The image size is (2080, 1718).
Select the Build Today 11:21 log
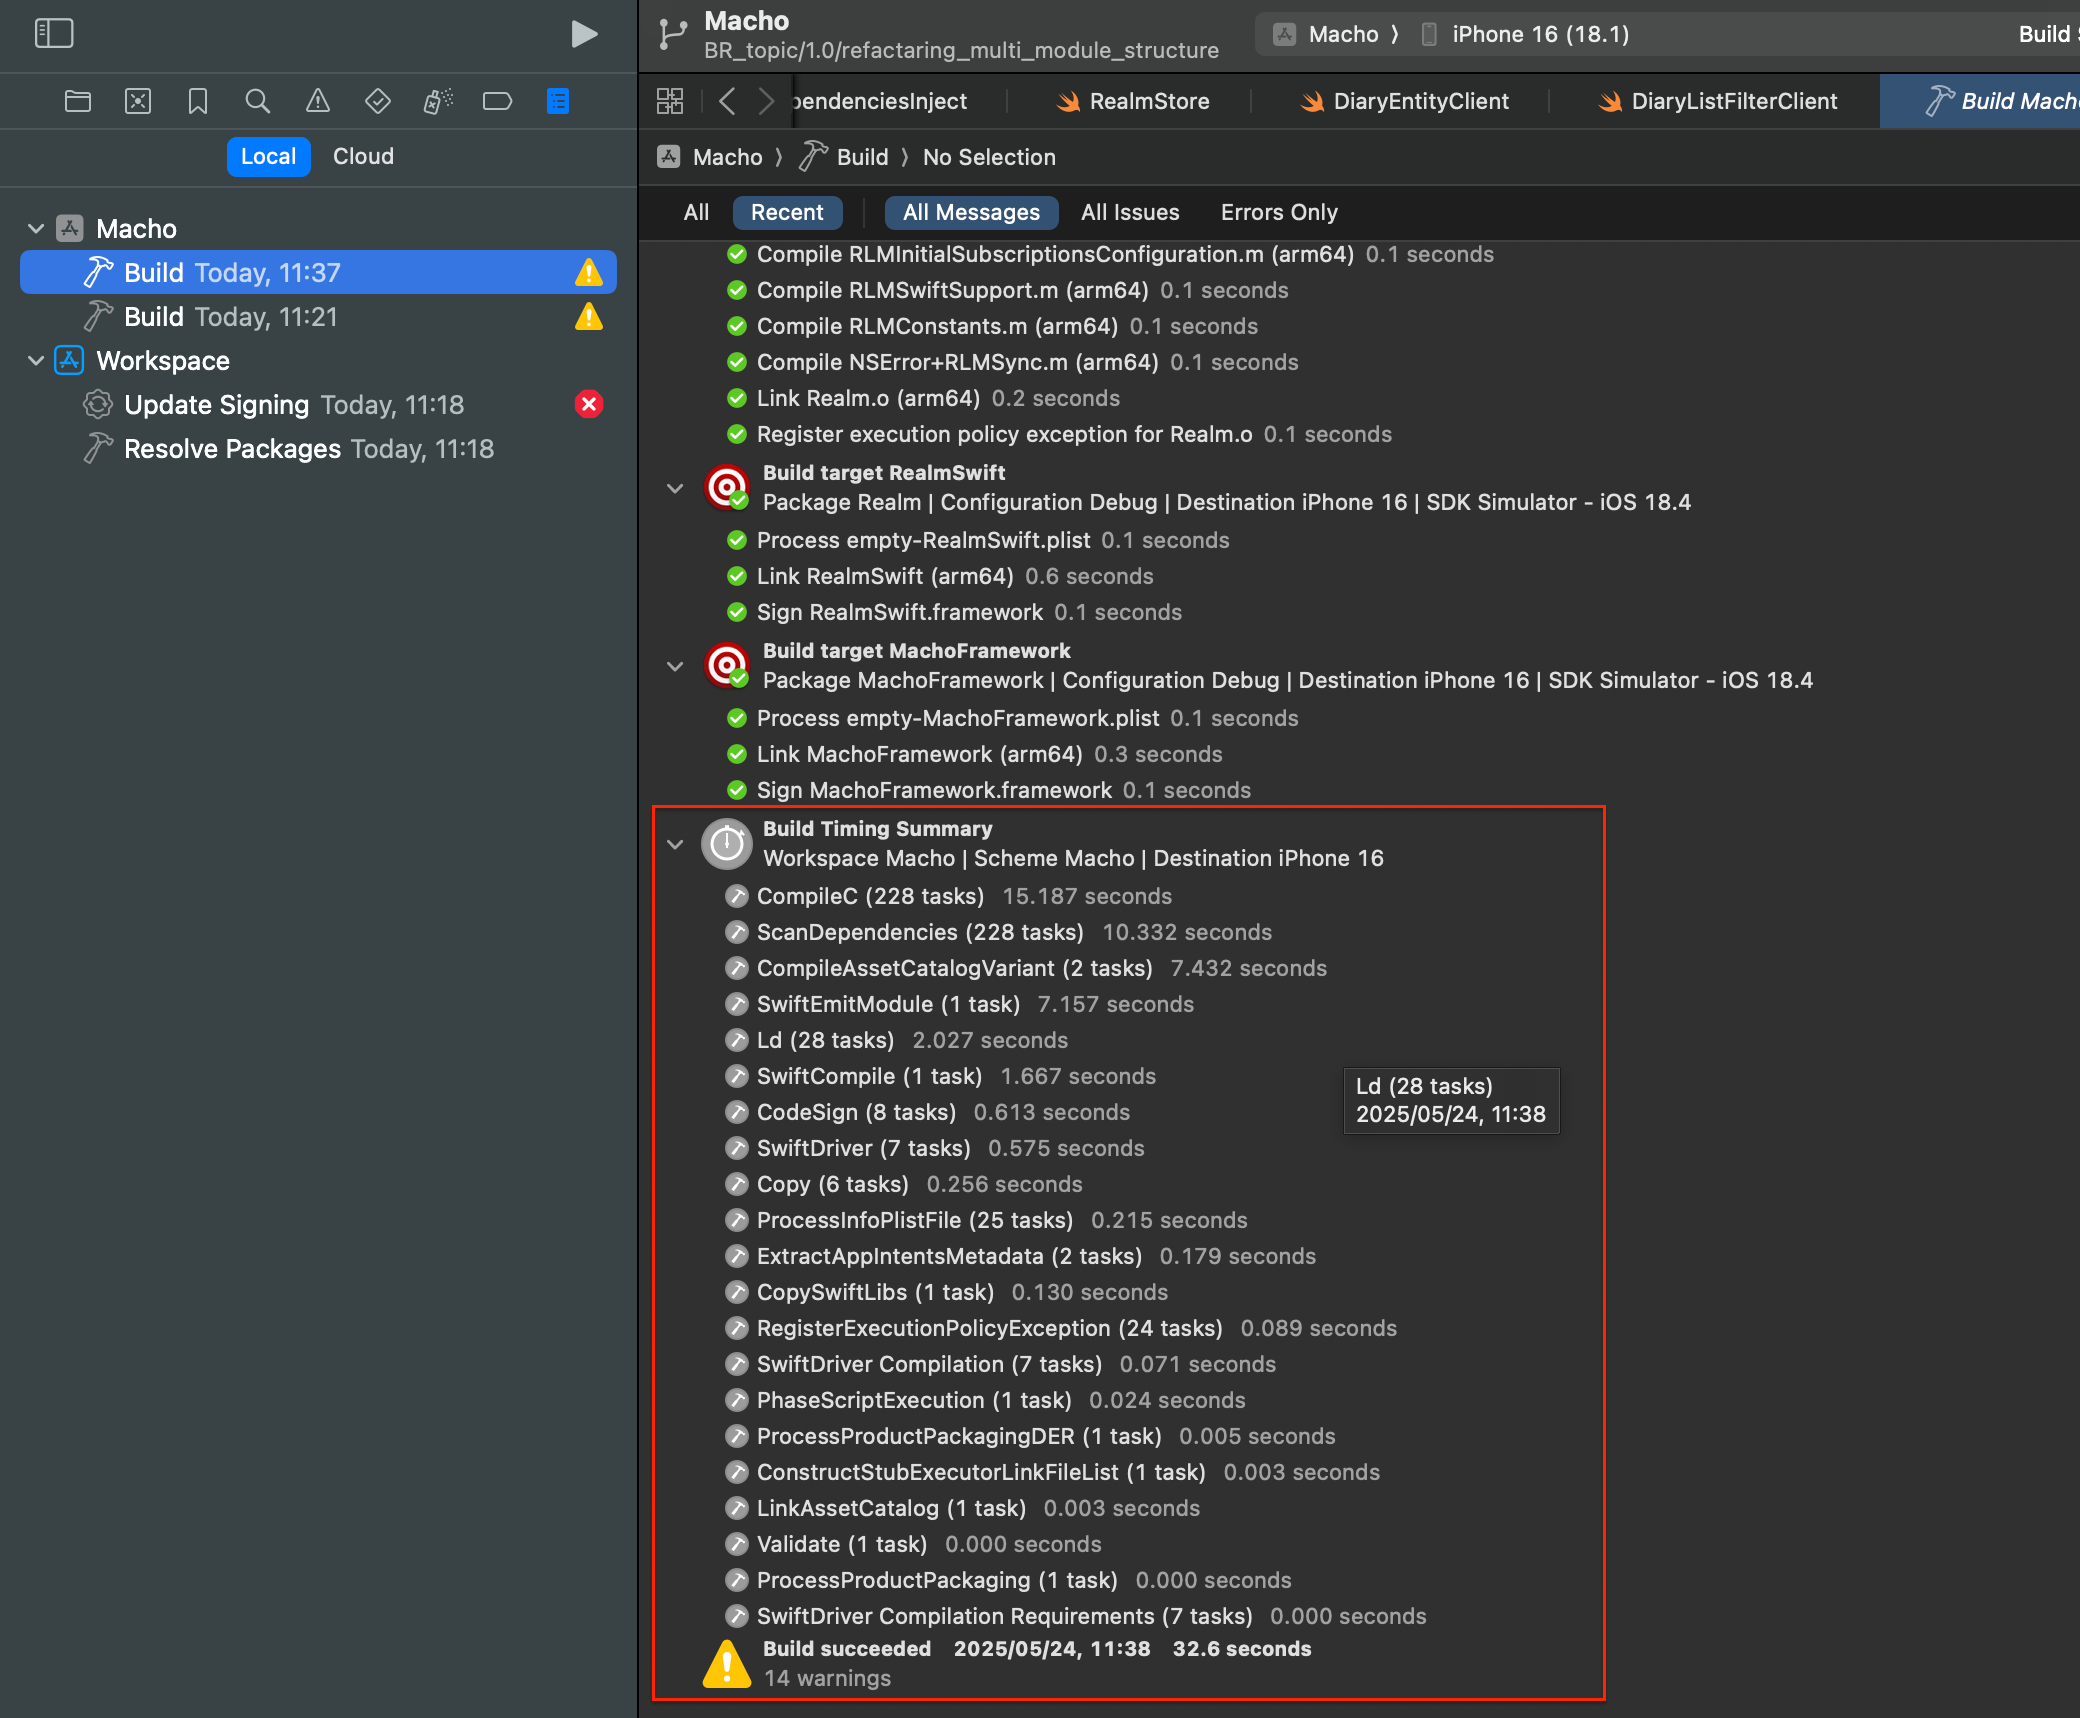click(x=230, y=317)
